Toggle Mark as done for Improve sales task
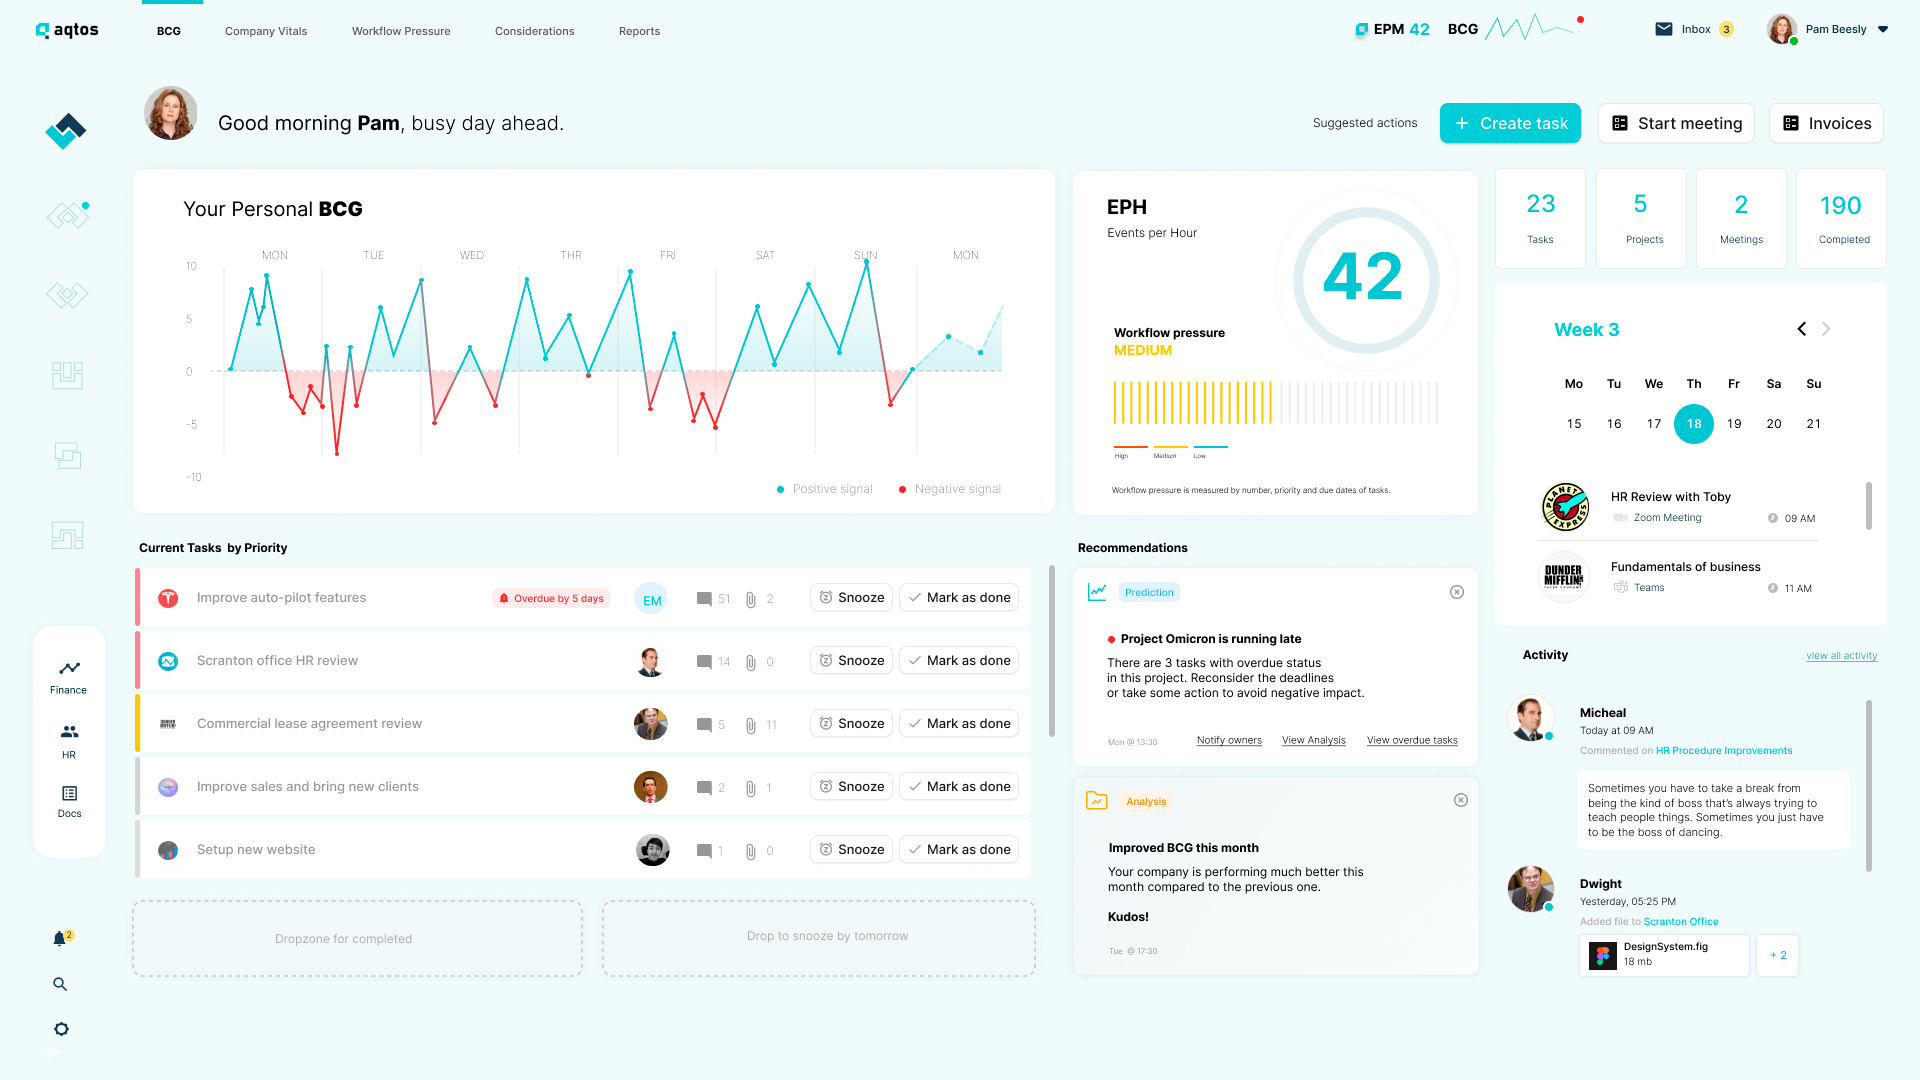1920x1080 pixels. point(959,786)
